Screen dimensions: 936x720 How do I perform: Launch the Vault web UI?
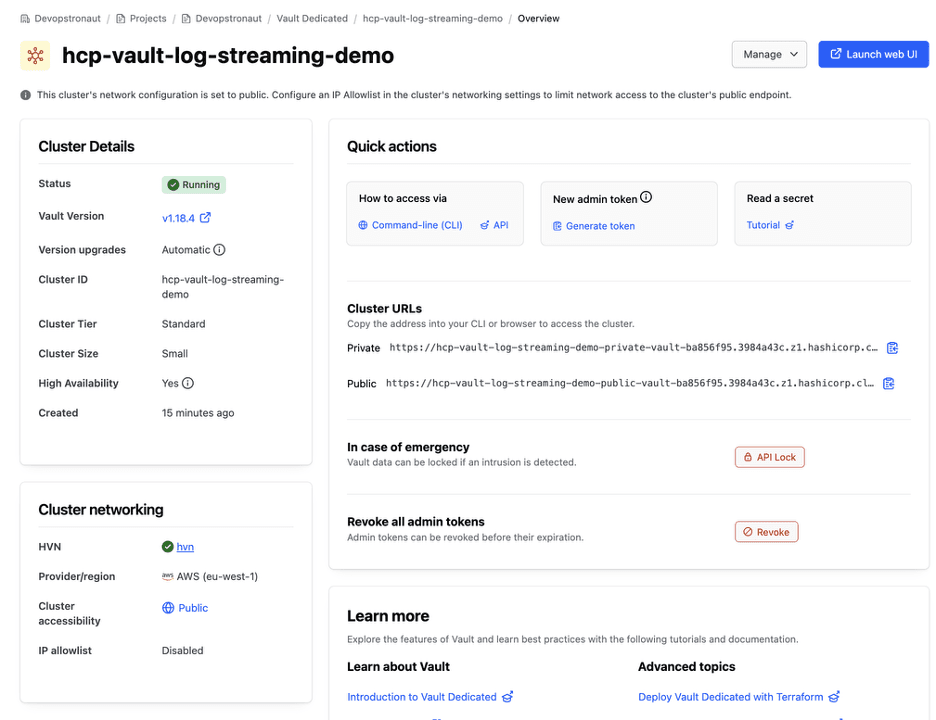tap(873, 54)
